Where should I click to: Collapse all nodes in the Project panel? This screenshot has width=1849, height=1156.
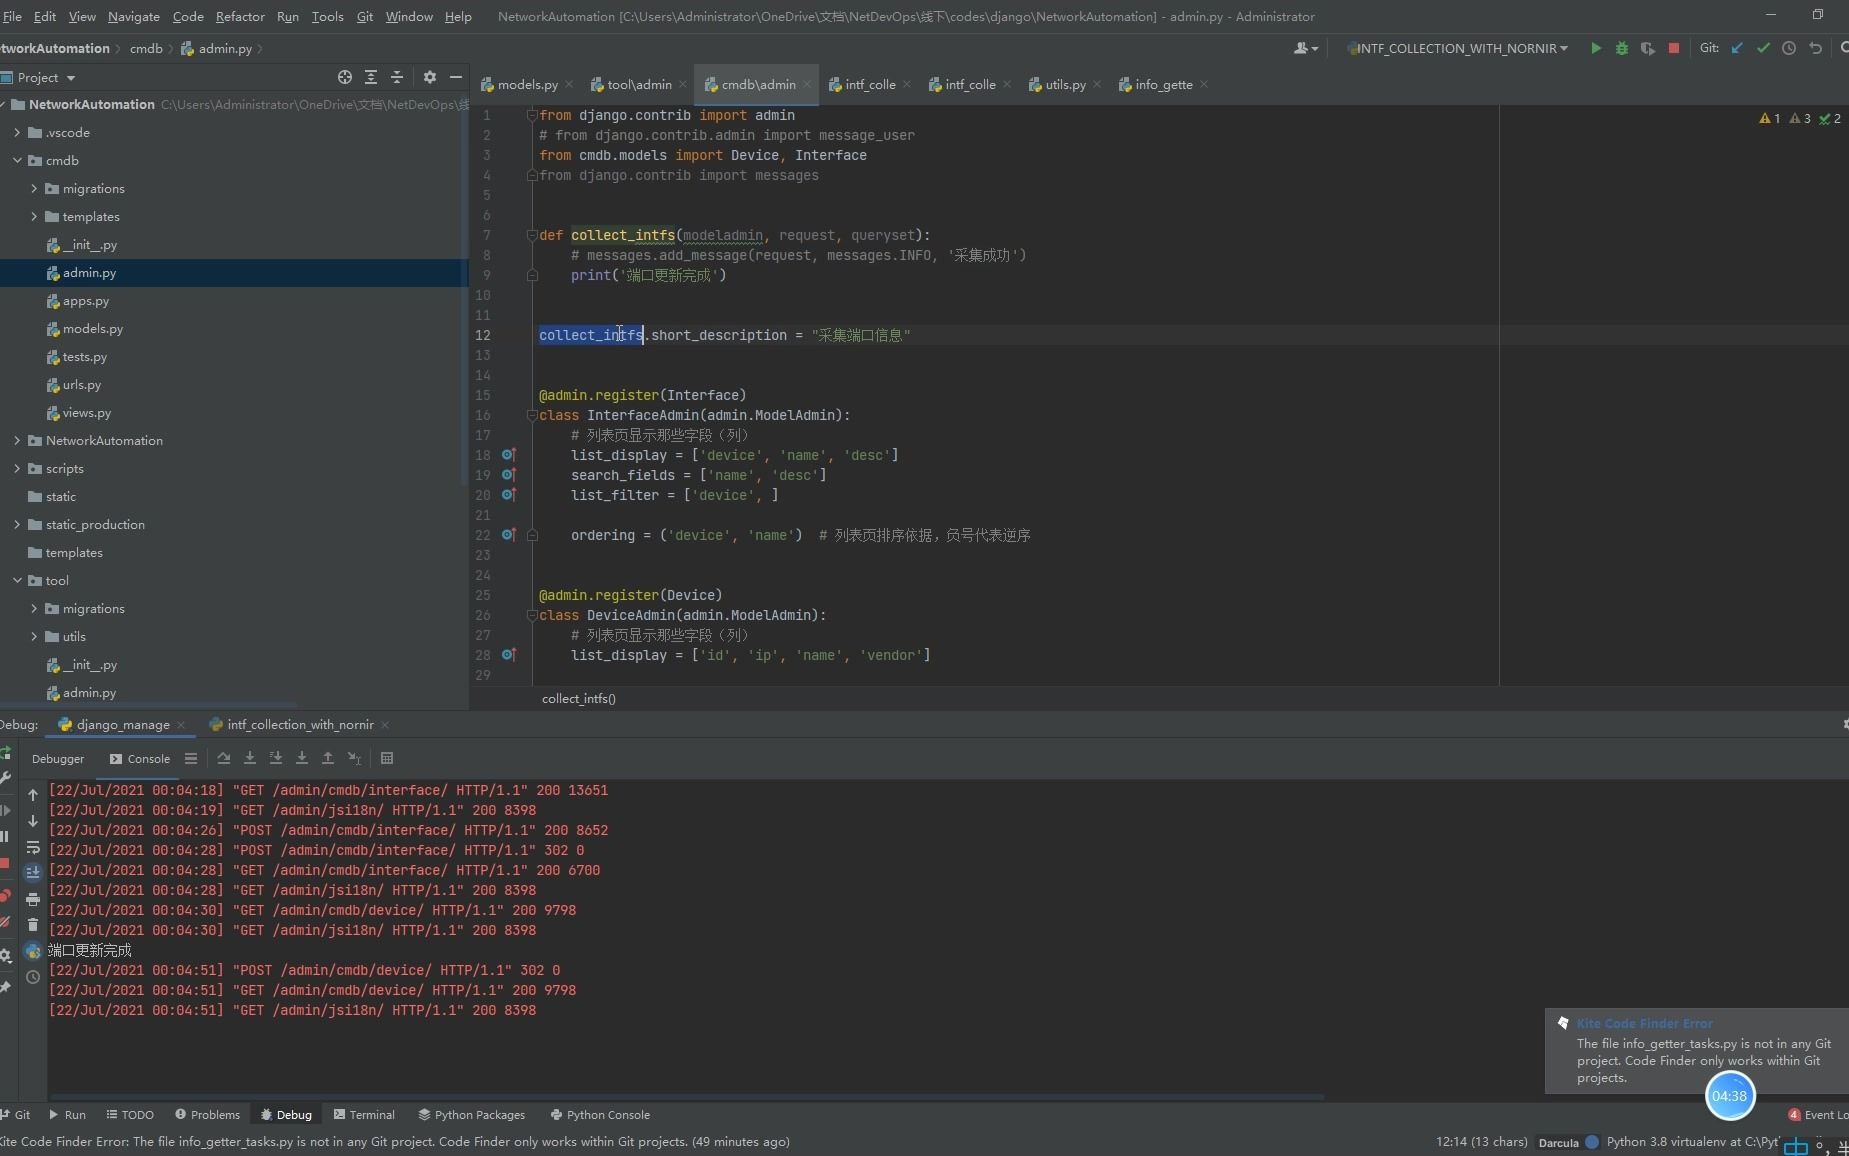click(x=397, y=77)
